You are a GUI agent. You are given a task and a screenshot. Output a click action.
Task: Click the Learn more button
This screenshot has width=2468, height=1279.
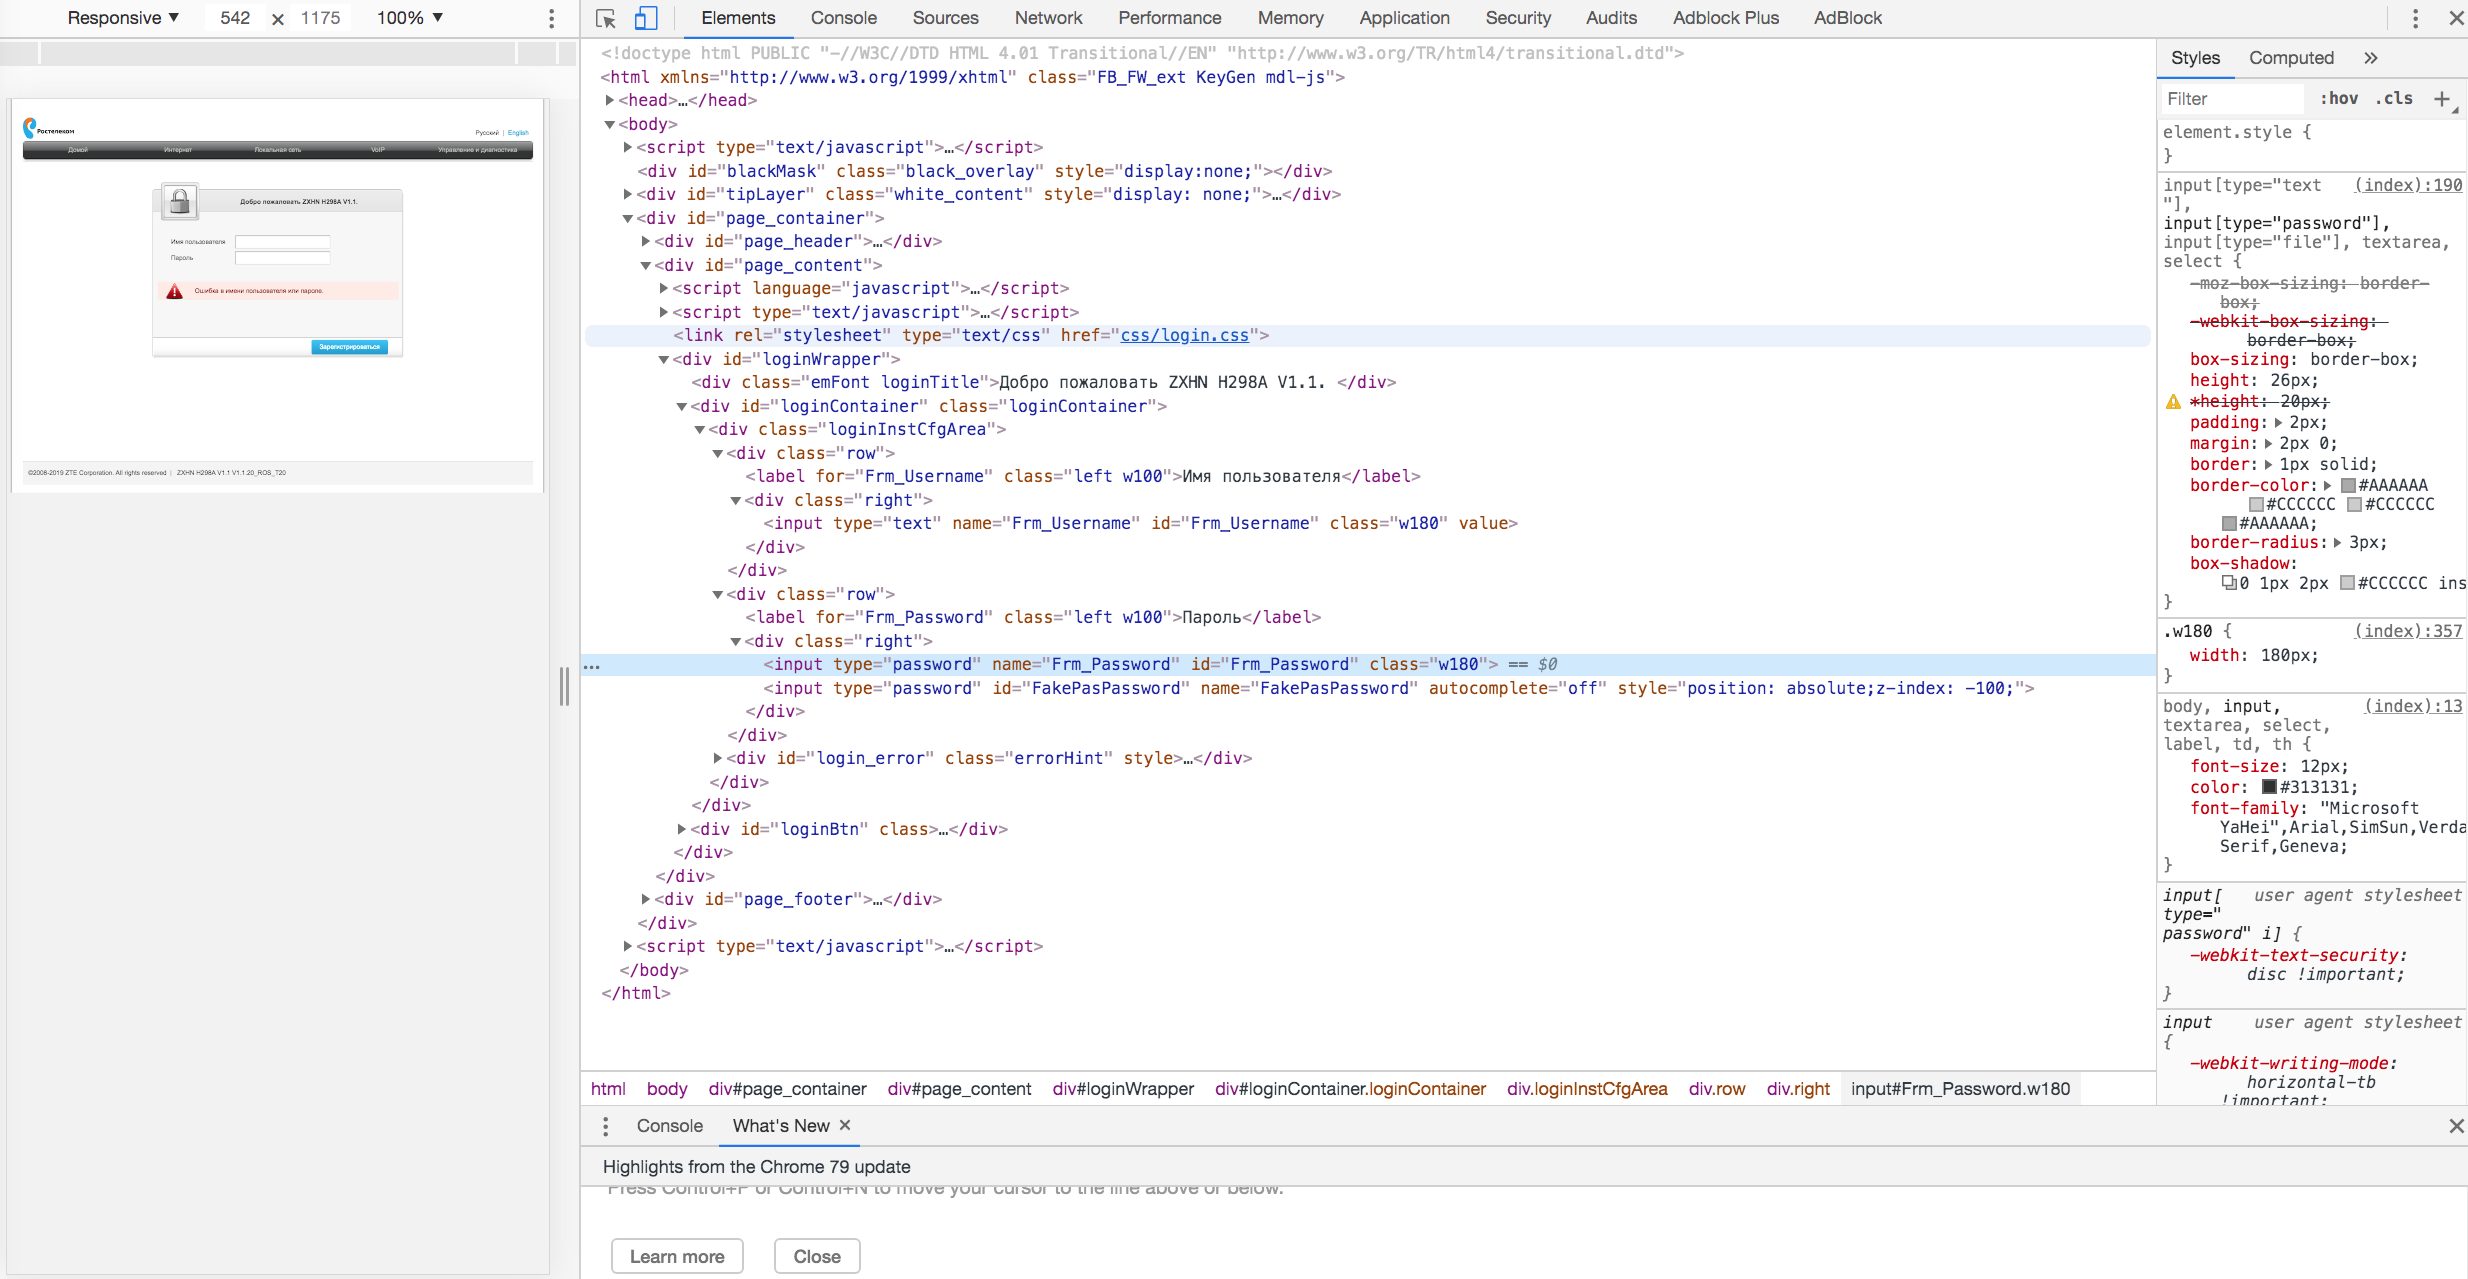click(x=677, y=1256)
